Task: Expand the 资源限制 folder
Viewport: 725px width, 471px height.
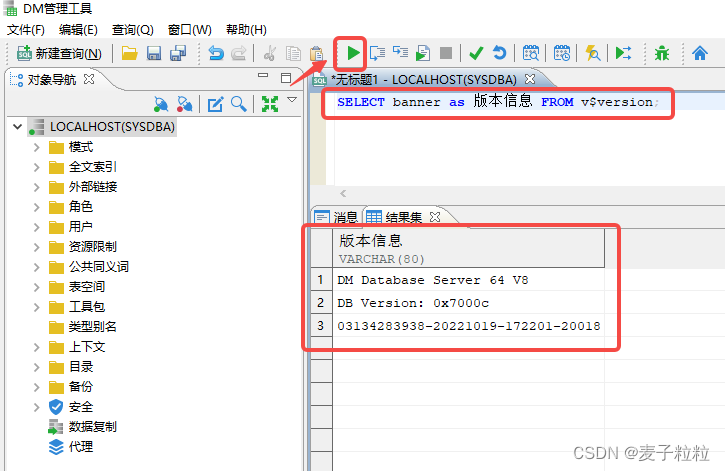Action: (x=37, y=247)
